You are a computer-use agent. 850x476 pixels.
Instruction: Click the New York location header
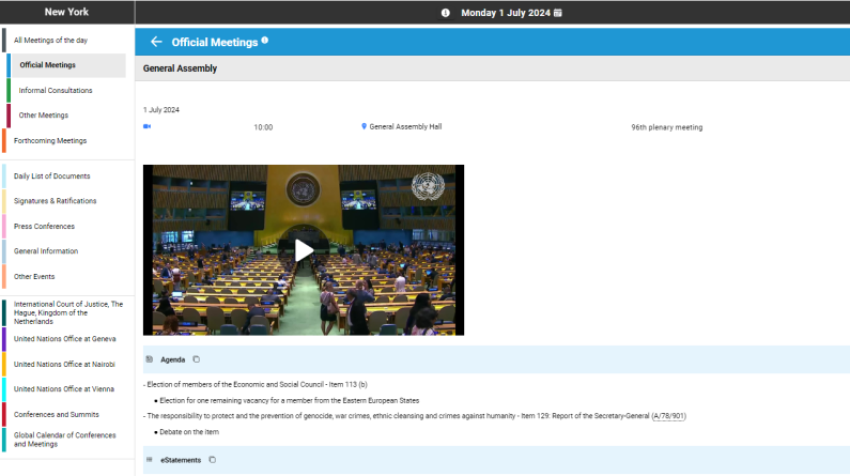pyautogui.click(x=67, y=12)
